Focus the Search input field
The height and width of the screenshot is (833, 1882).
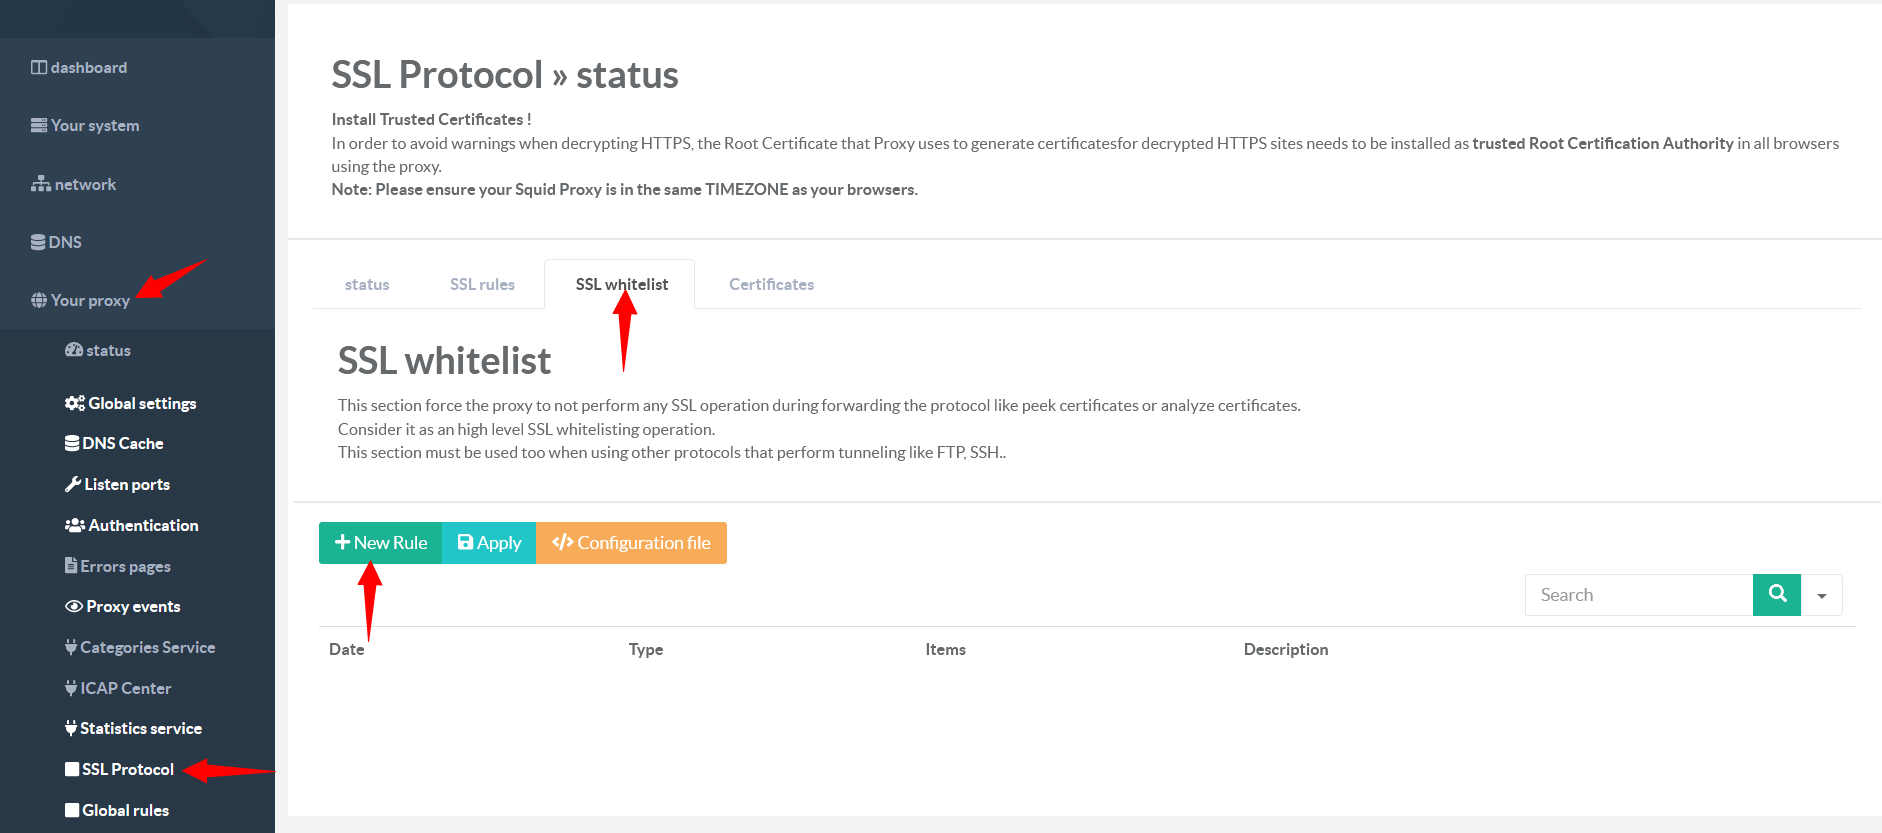point(1639,595)
